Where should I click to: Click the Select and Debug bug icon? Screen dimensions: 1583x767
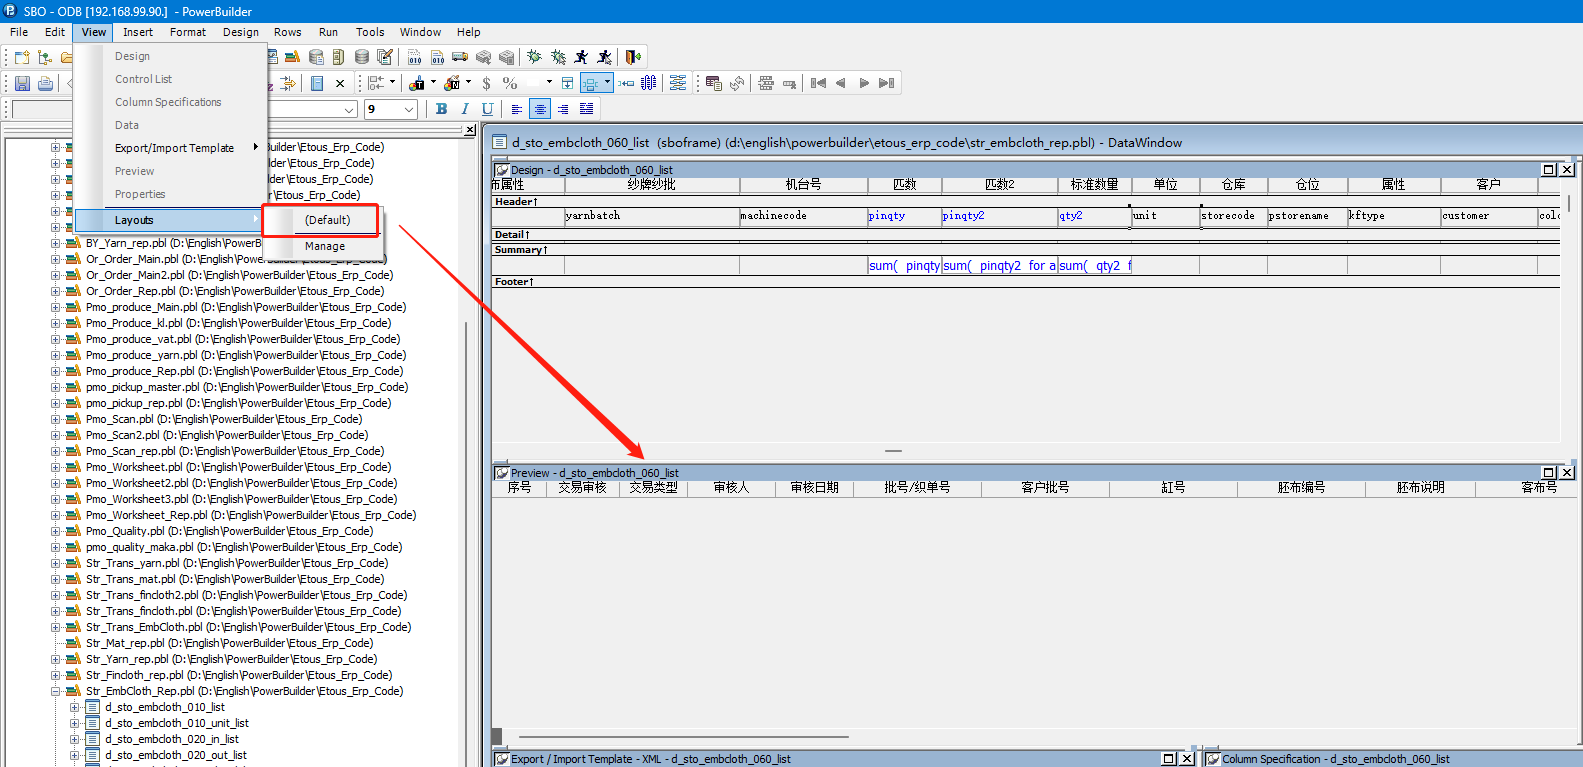[x=558, y=57]
